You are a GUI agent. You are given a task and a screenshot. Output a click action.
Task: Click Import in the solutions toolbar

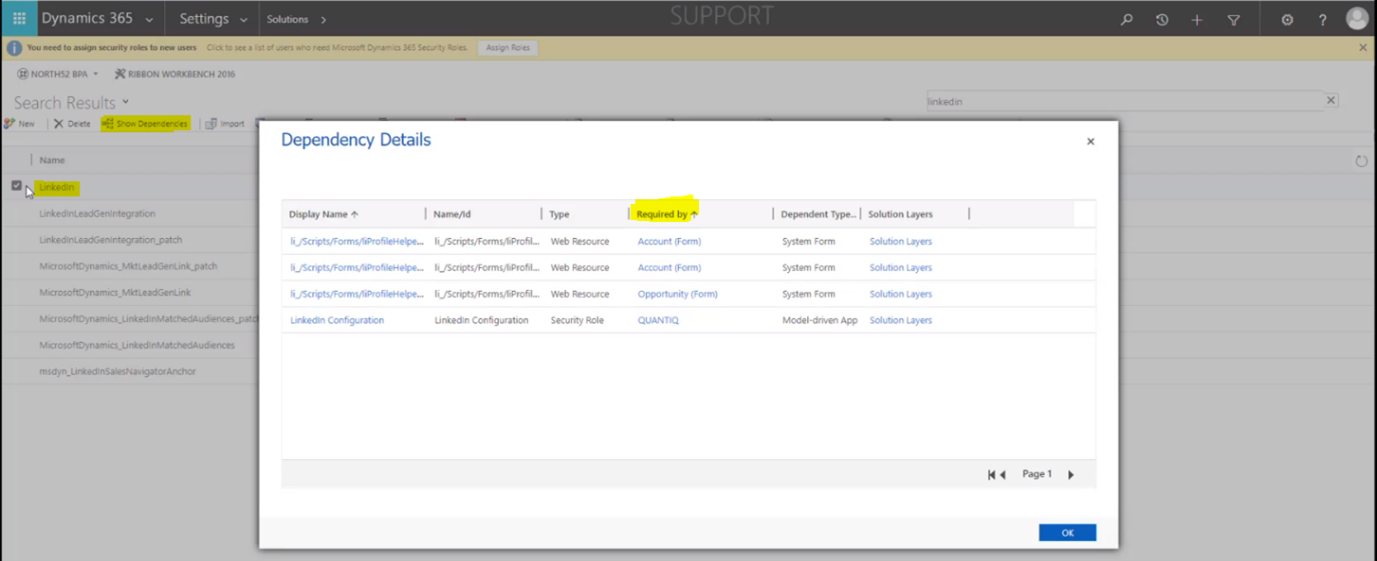tap(225, 124)
